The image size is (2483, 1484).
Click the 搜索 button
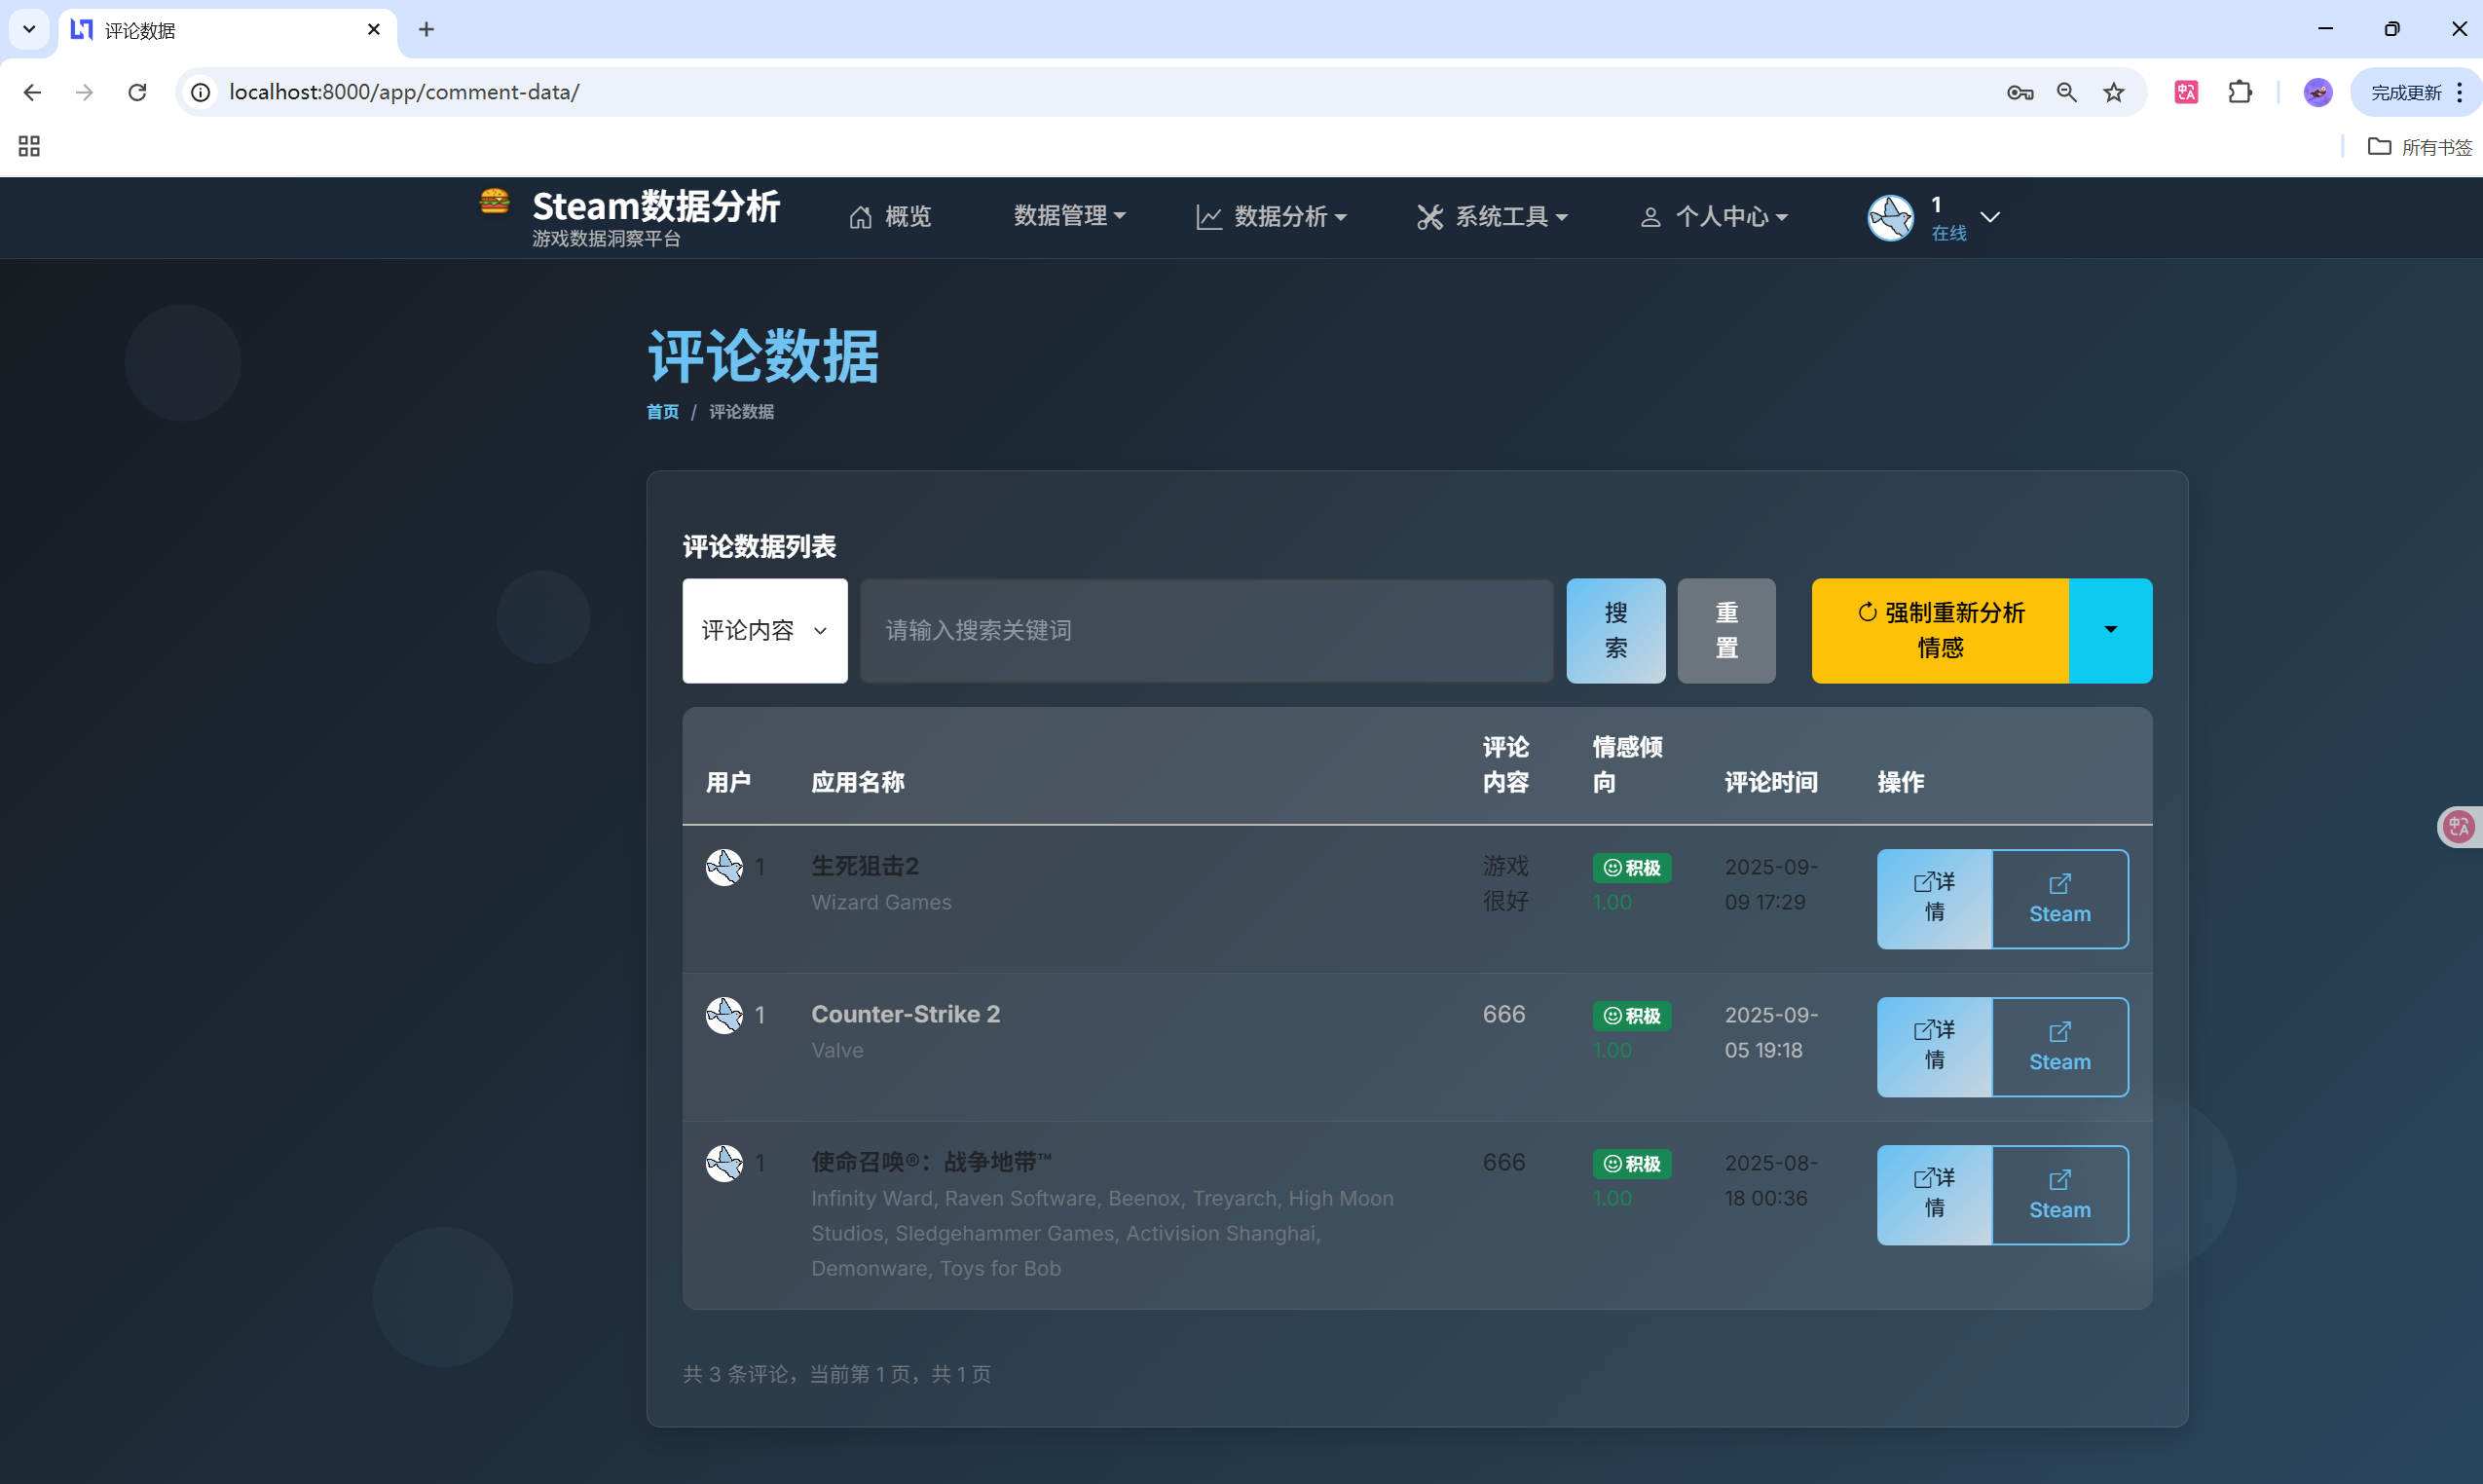[x=1616, y=631]
